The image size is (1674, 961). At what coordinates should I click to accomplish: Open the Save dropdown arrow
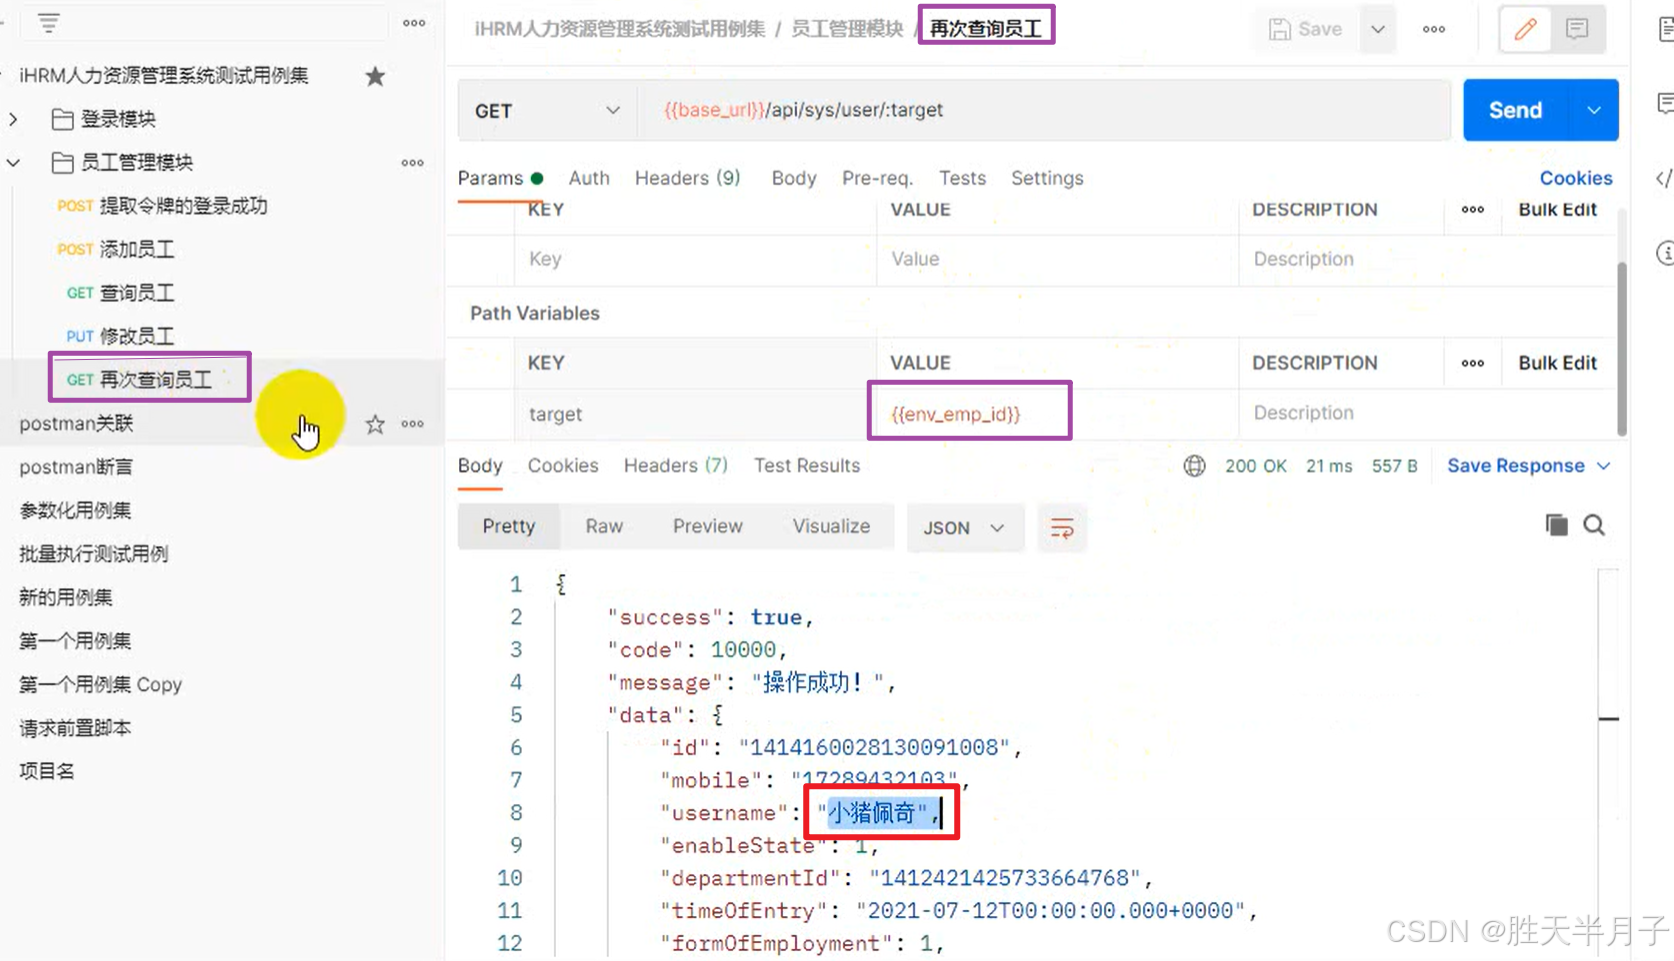pyautogui.click(x=1378, y=29)
